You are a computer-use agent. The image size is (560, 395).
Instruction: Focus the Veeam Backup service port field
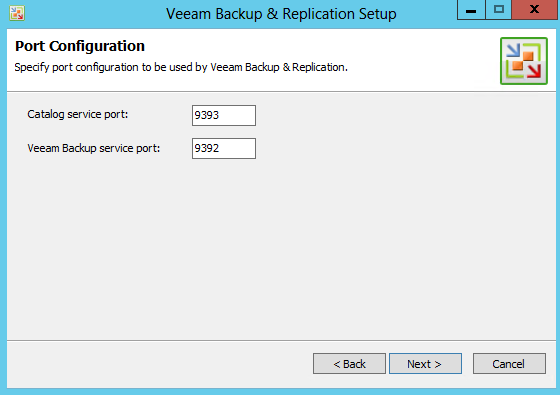pos(224,148)
